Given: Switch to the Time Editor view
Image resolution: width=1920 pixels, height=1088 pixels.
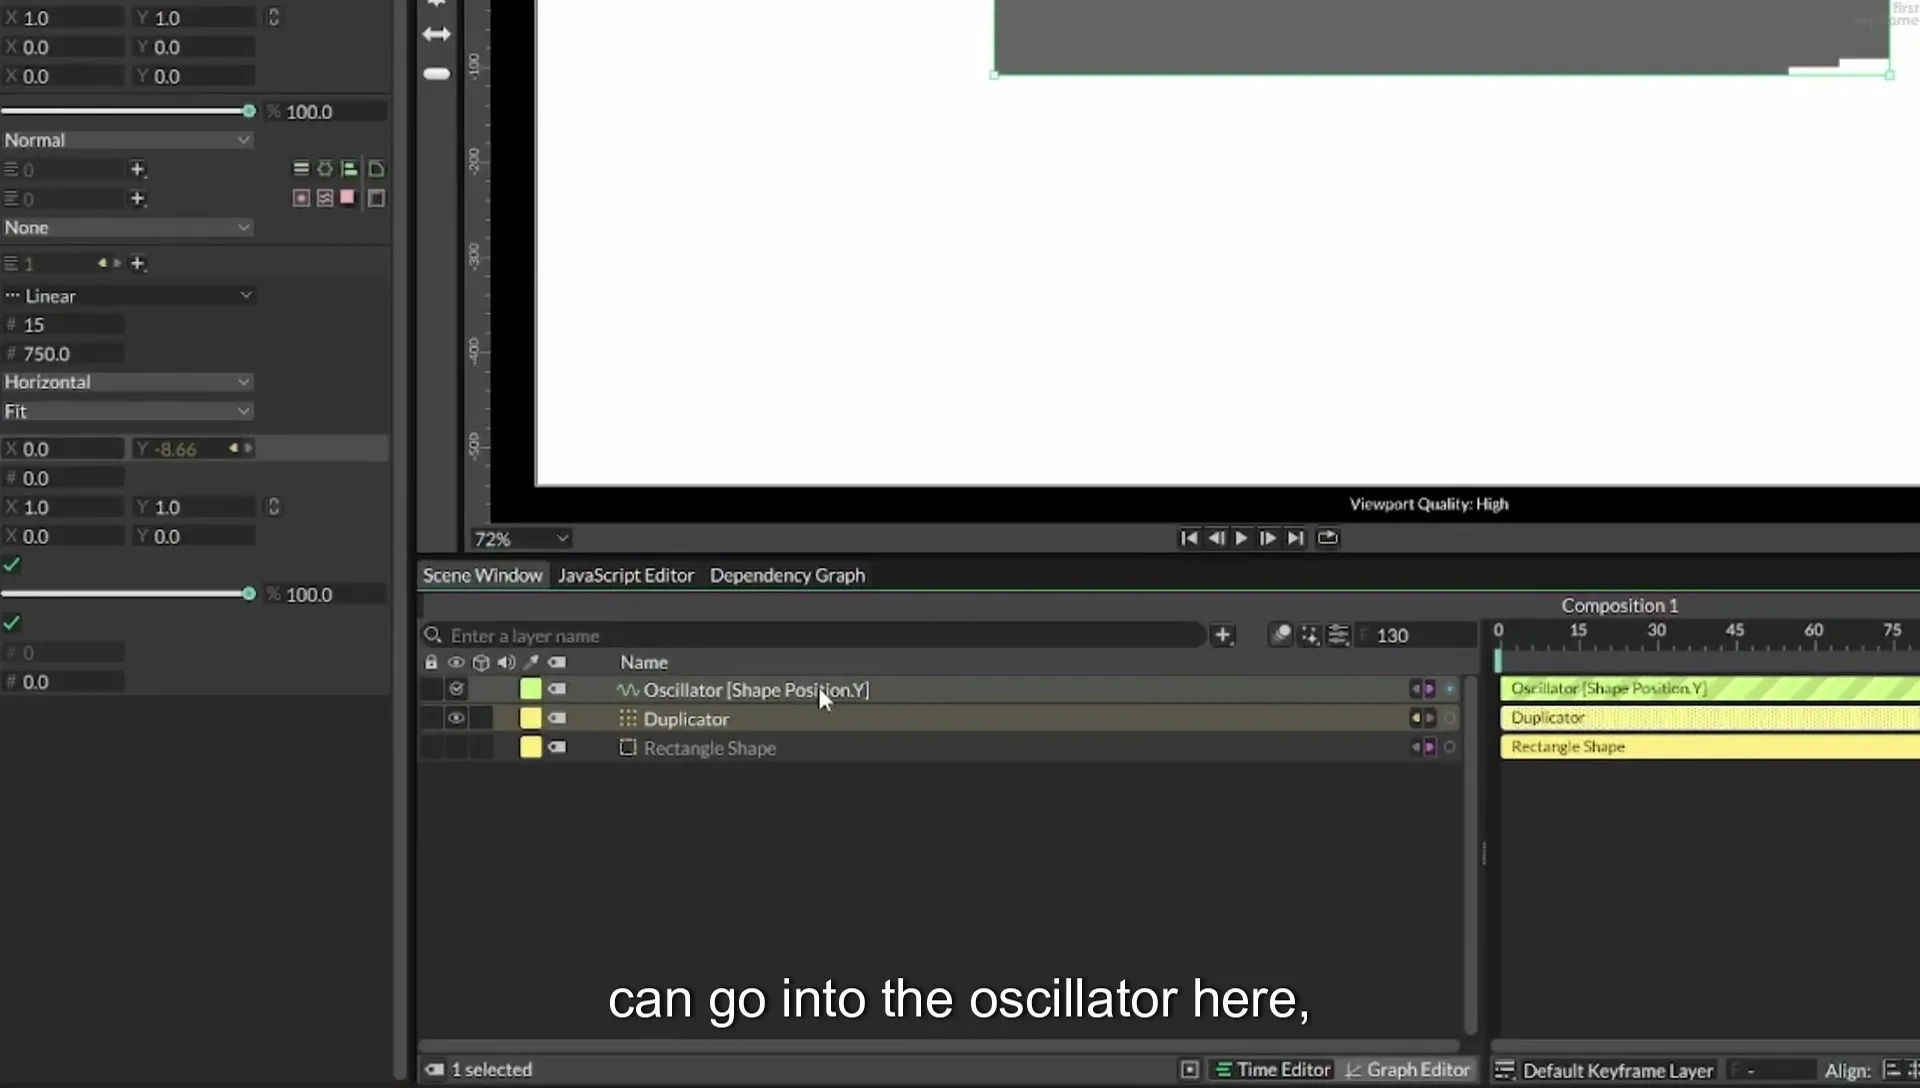Looking at the screenshot, I should click(x=1272, y=1070).
